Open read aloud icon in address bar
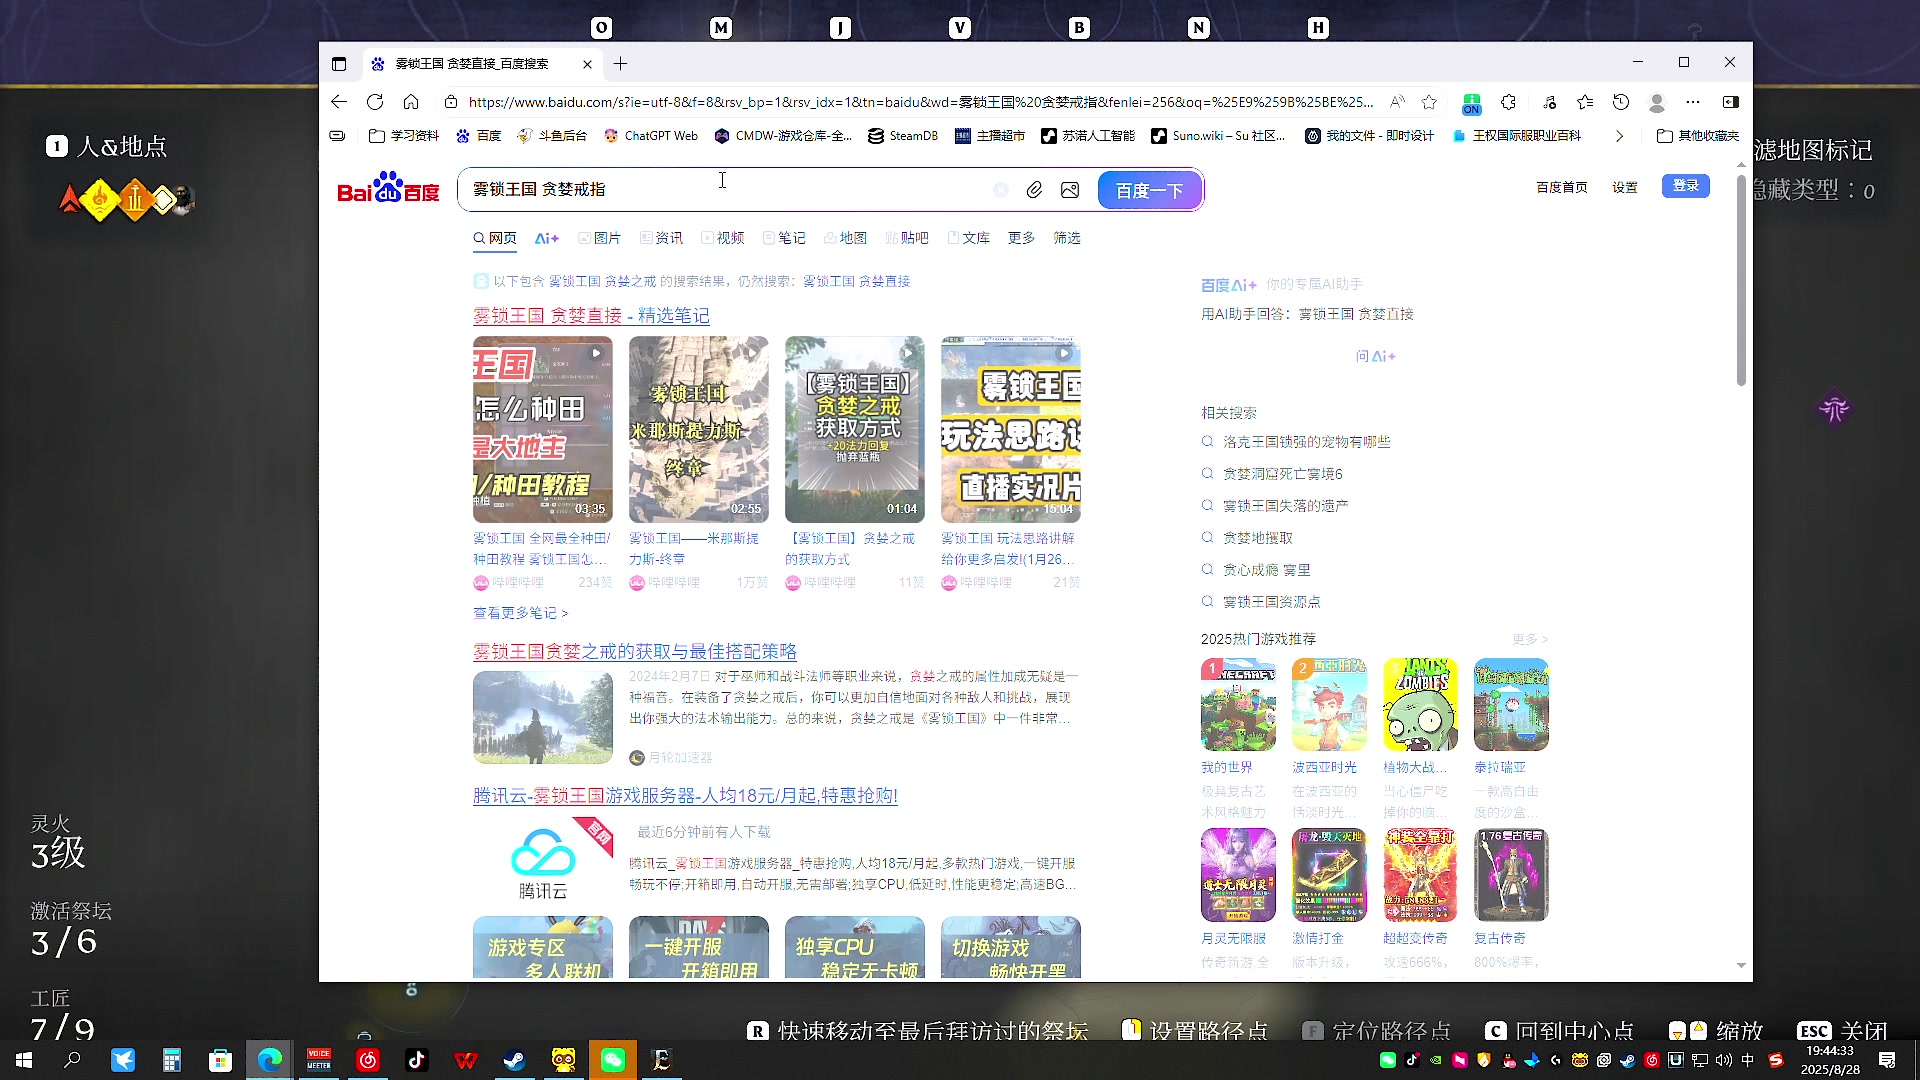Screen dimensions: 1920x1080 coord(1397,102)
